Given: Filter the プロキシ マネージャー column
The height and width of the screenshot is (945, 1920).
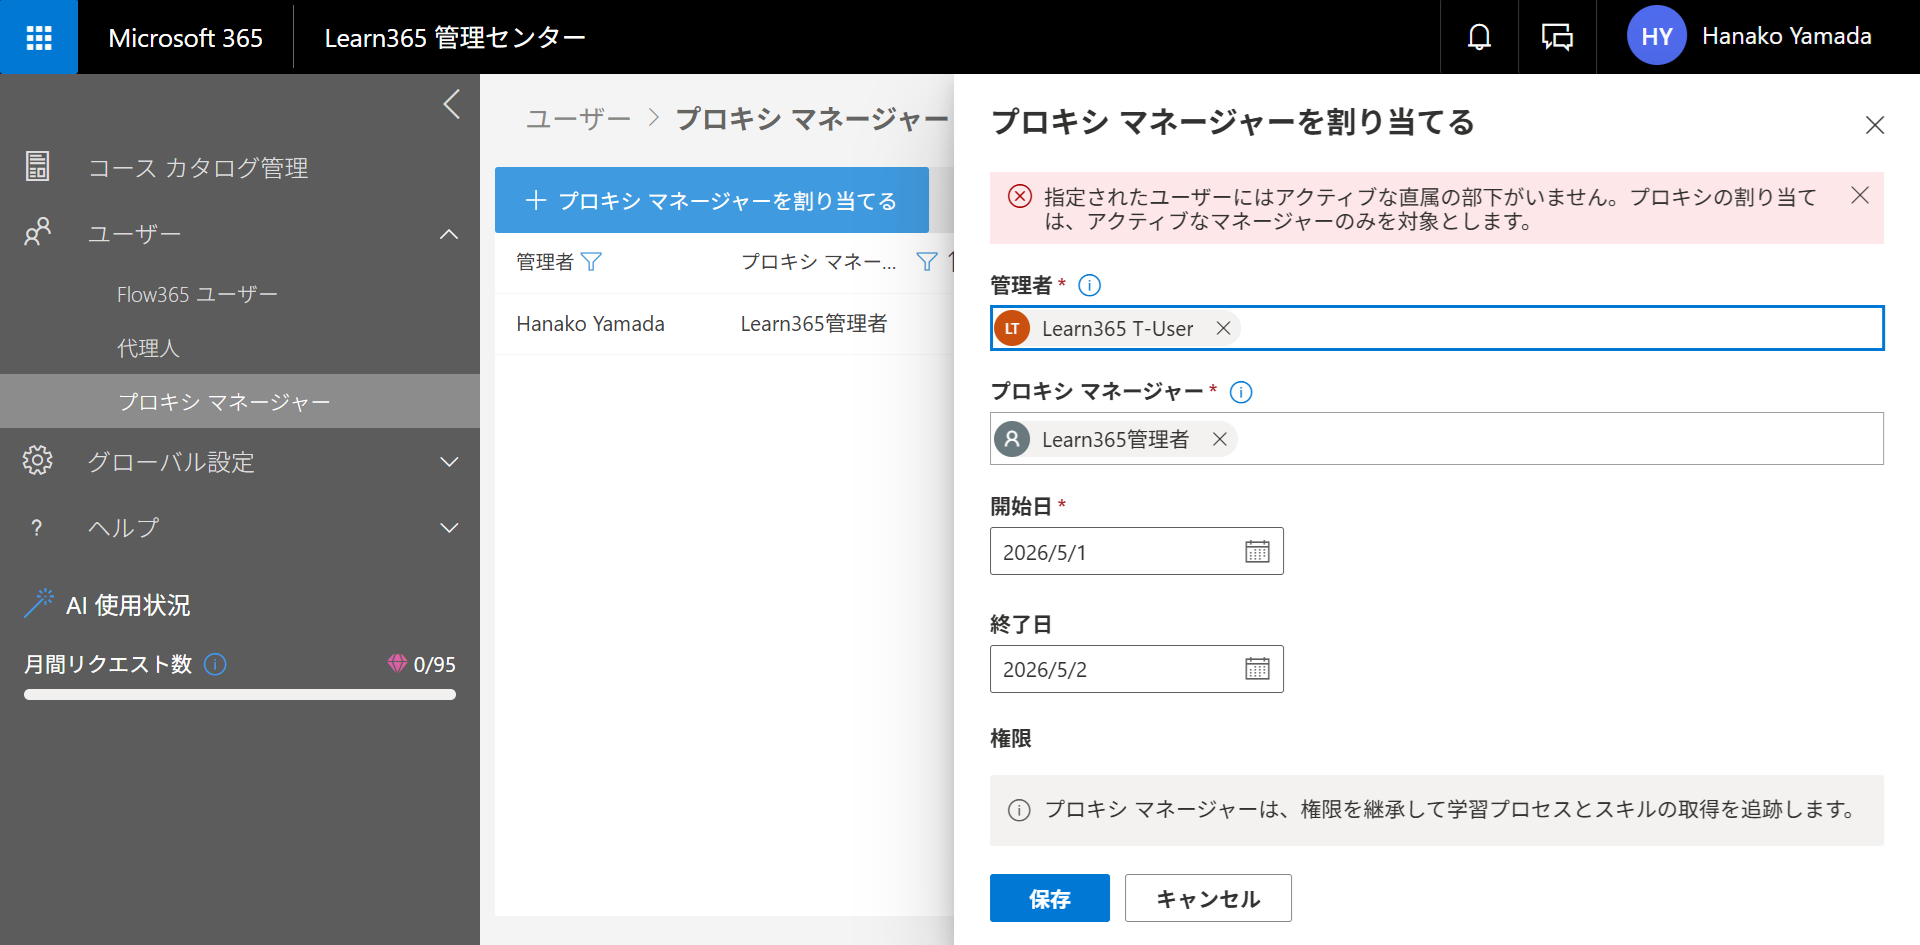Looking at the screenshot, I should point(927,262).
